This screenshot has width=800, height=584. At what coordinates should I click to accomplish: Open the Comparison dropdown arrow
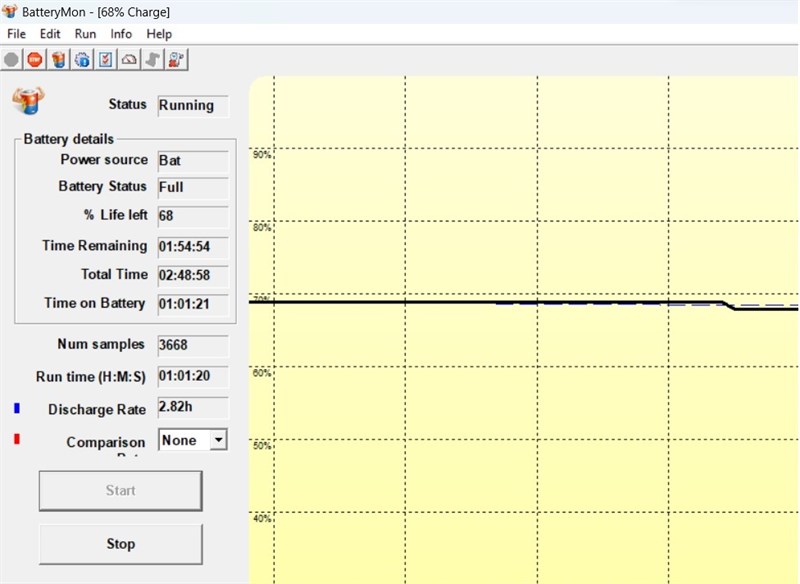tap(218, 440)
